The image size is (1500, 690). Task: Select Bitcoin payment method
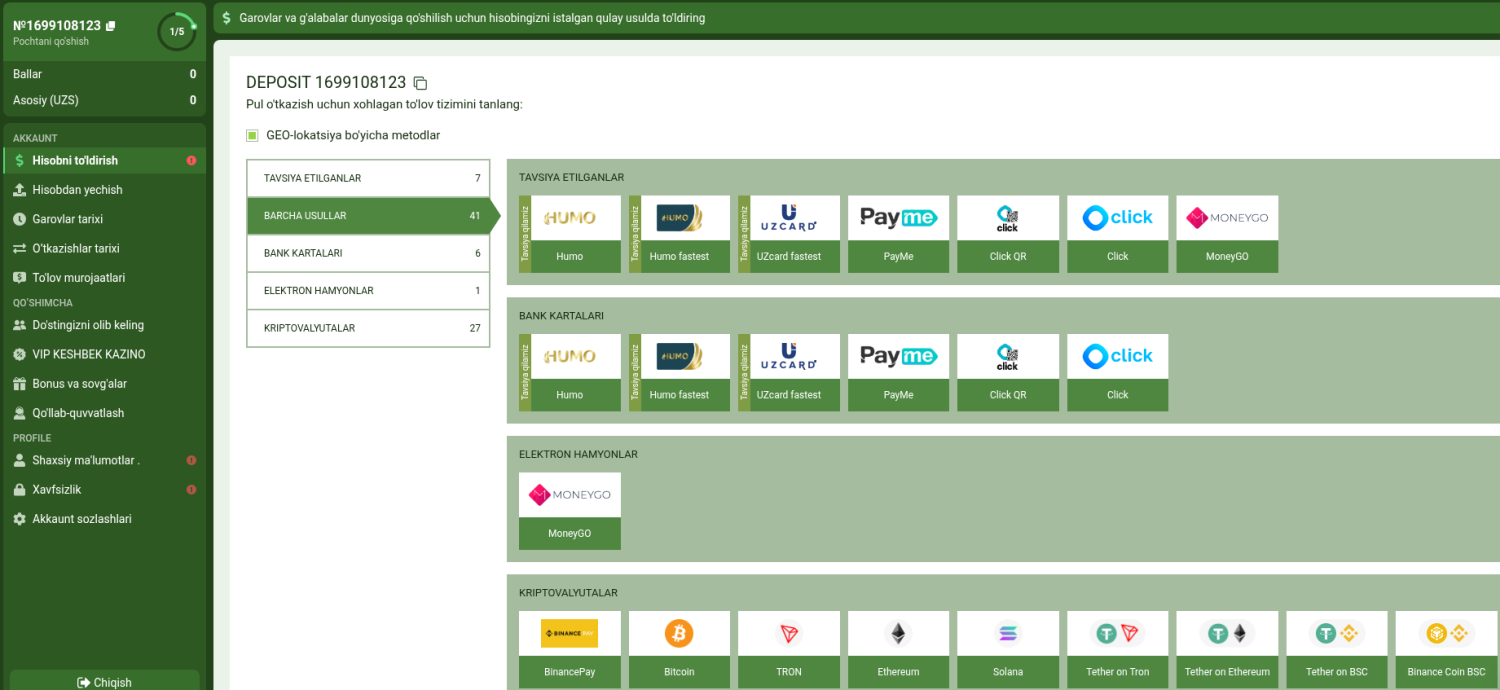tap(679, 649)
